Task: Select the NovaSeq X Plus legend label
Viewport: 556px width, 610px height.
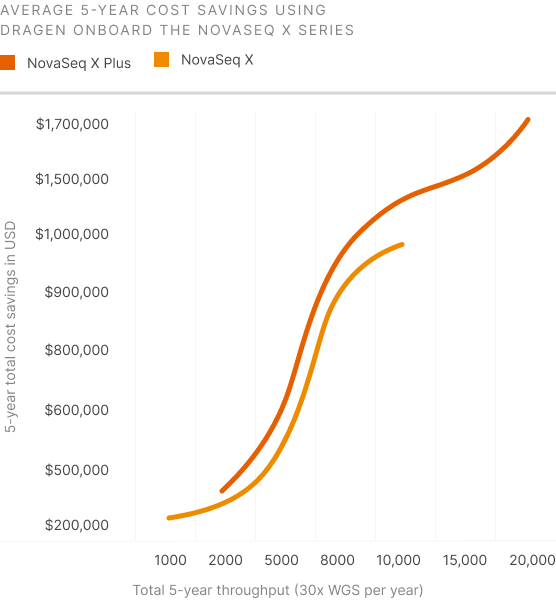Action: click(79, 63)
